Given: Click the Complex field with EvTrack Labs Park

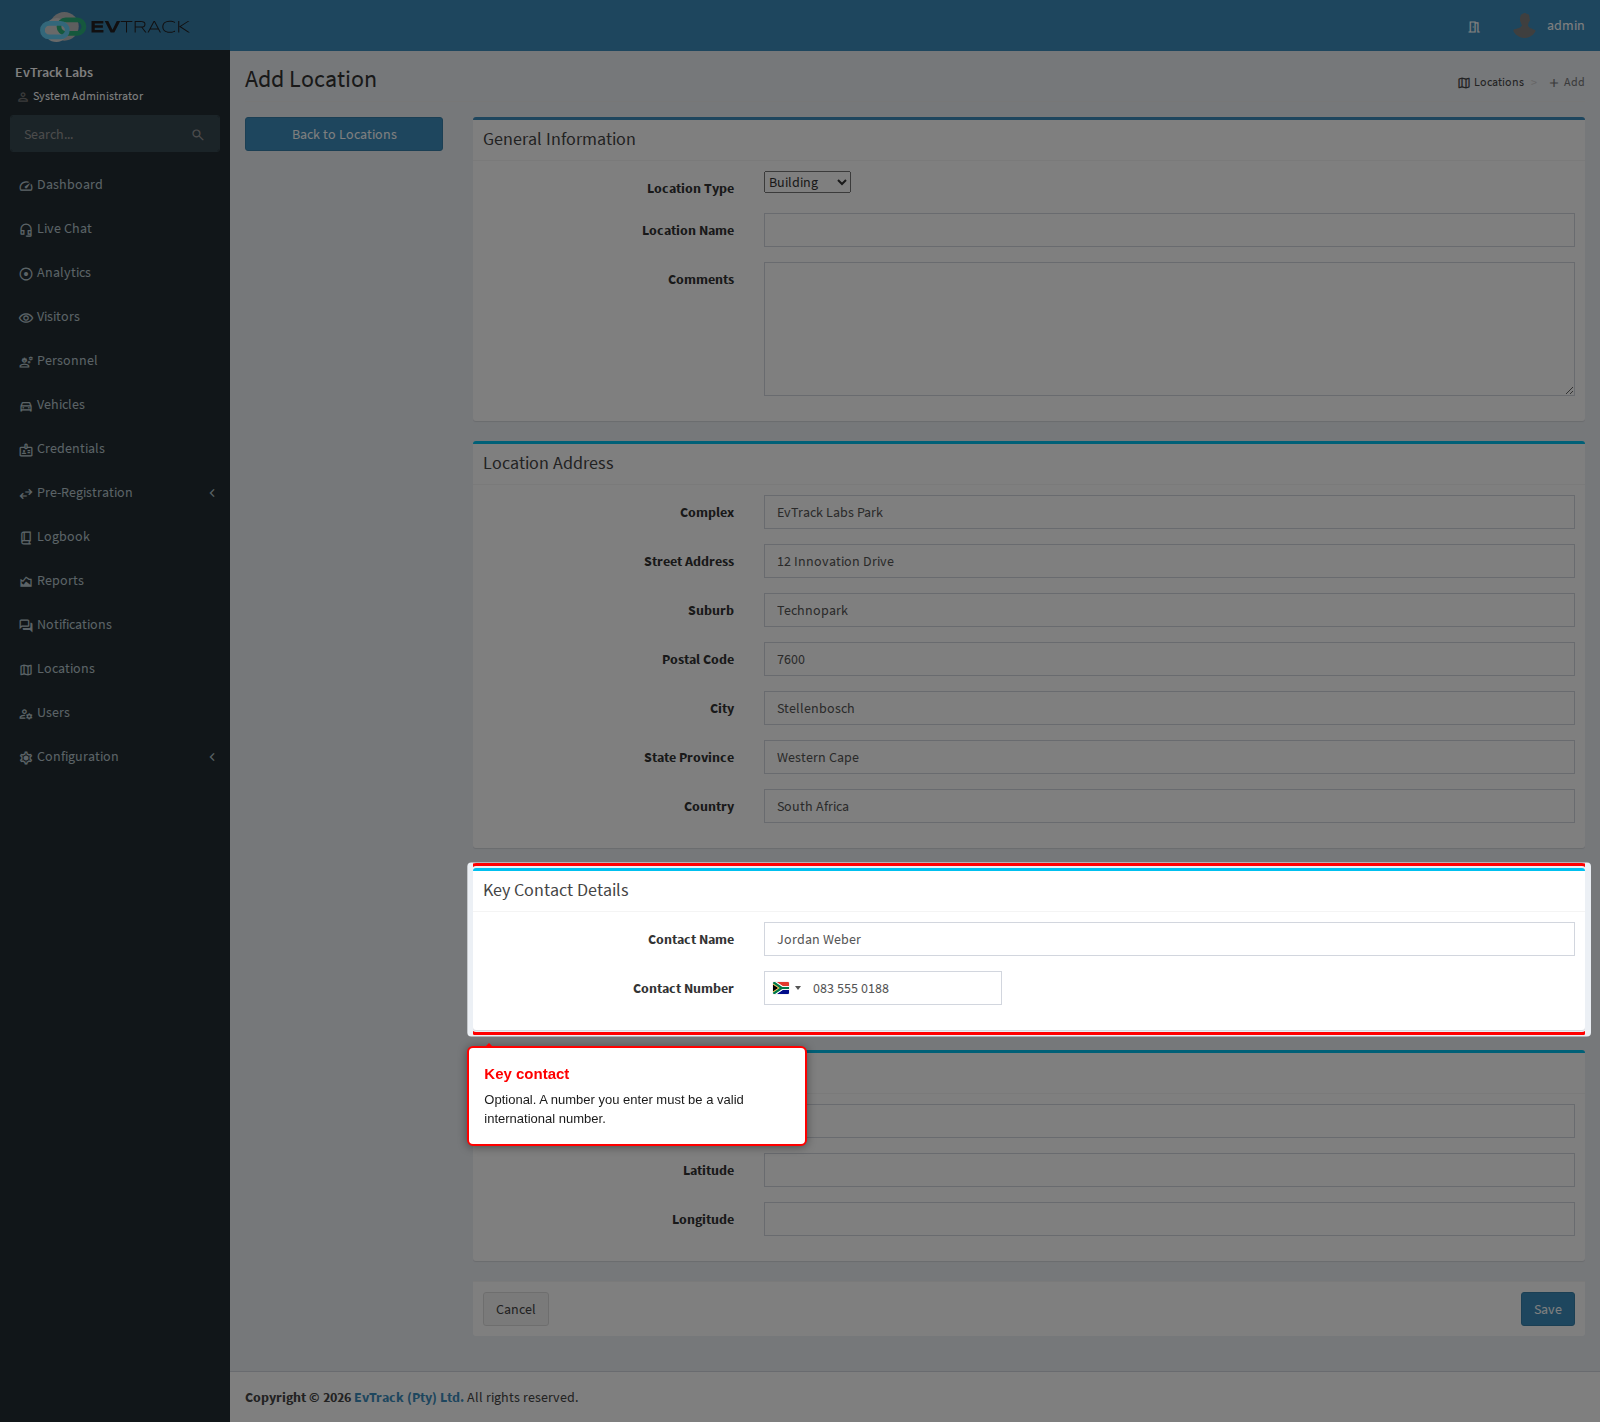Looking at the screenshot, I should tap(1169, 512).
